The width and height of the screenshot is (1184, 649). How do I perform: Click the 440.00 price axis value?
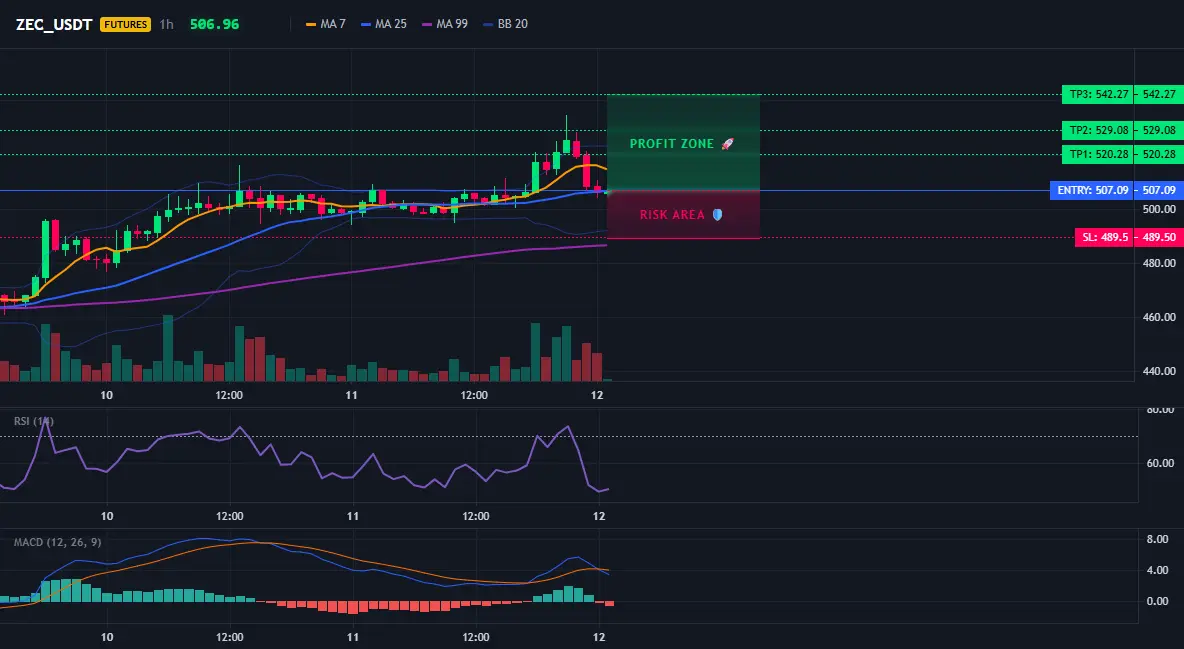click(x=1159, y=371)
